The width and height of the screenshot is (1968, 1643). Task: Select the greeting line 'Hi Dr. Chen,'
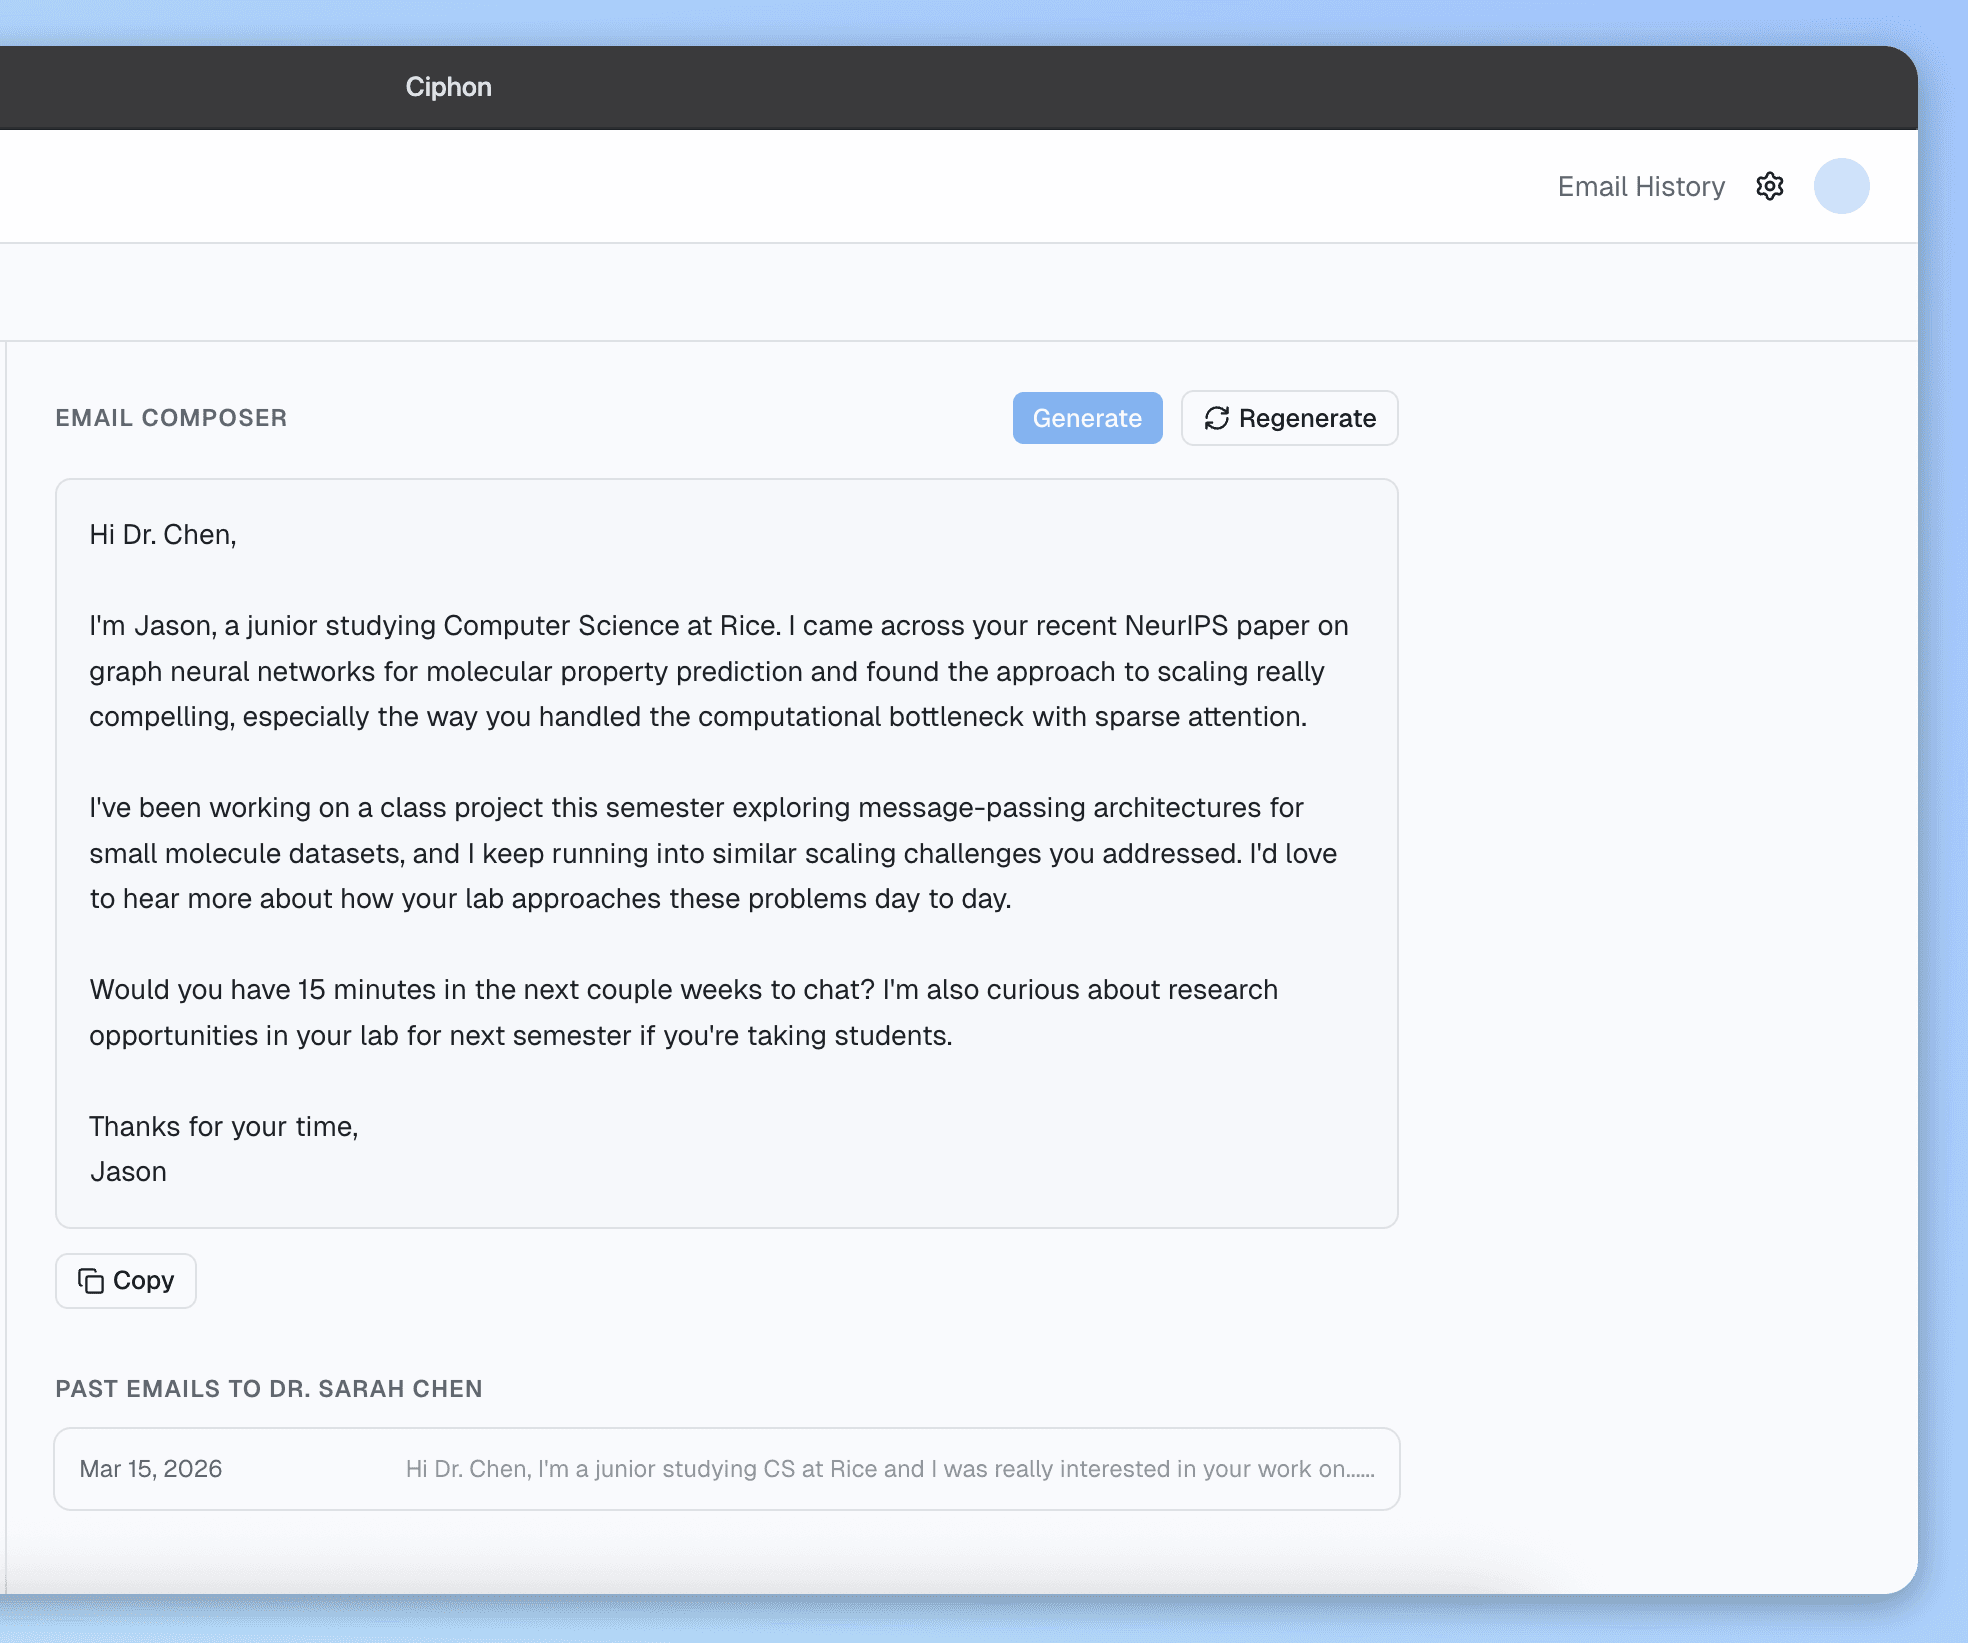click(163, 535)
